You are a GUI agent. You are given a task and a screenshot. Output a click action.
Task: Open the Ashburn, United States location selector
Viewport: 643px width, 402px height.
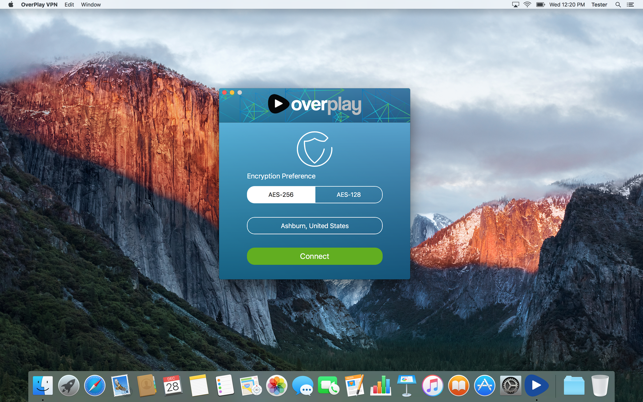(x=315, y=226)
